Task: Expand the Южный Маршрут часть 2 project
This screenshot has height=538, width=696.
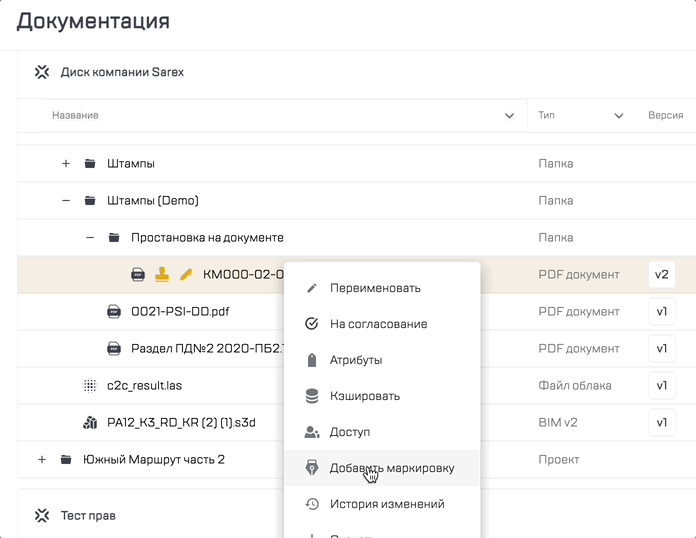Action: click(x=42, y=460)
